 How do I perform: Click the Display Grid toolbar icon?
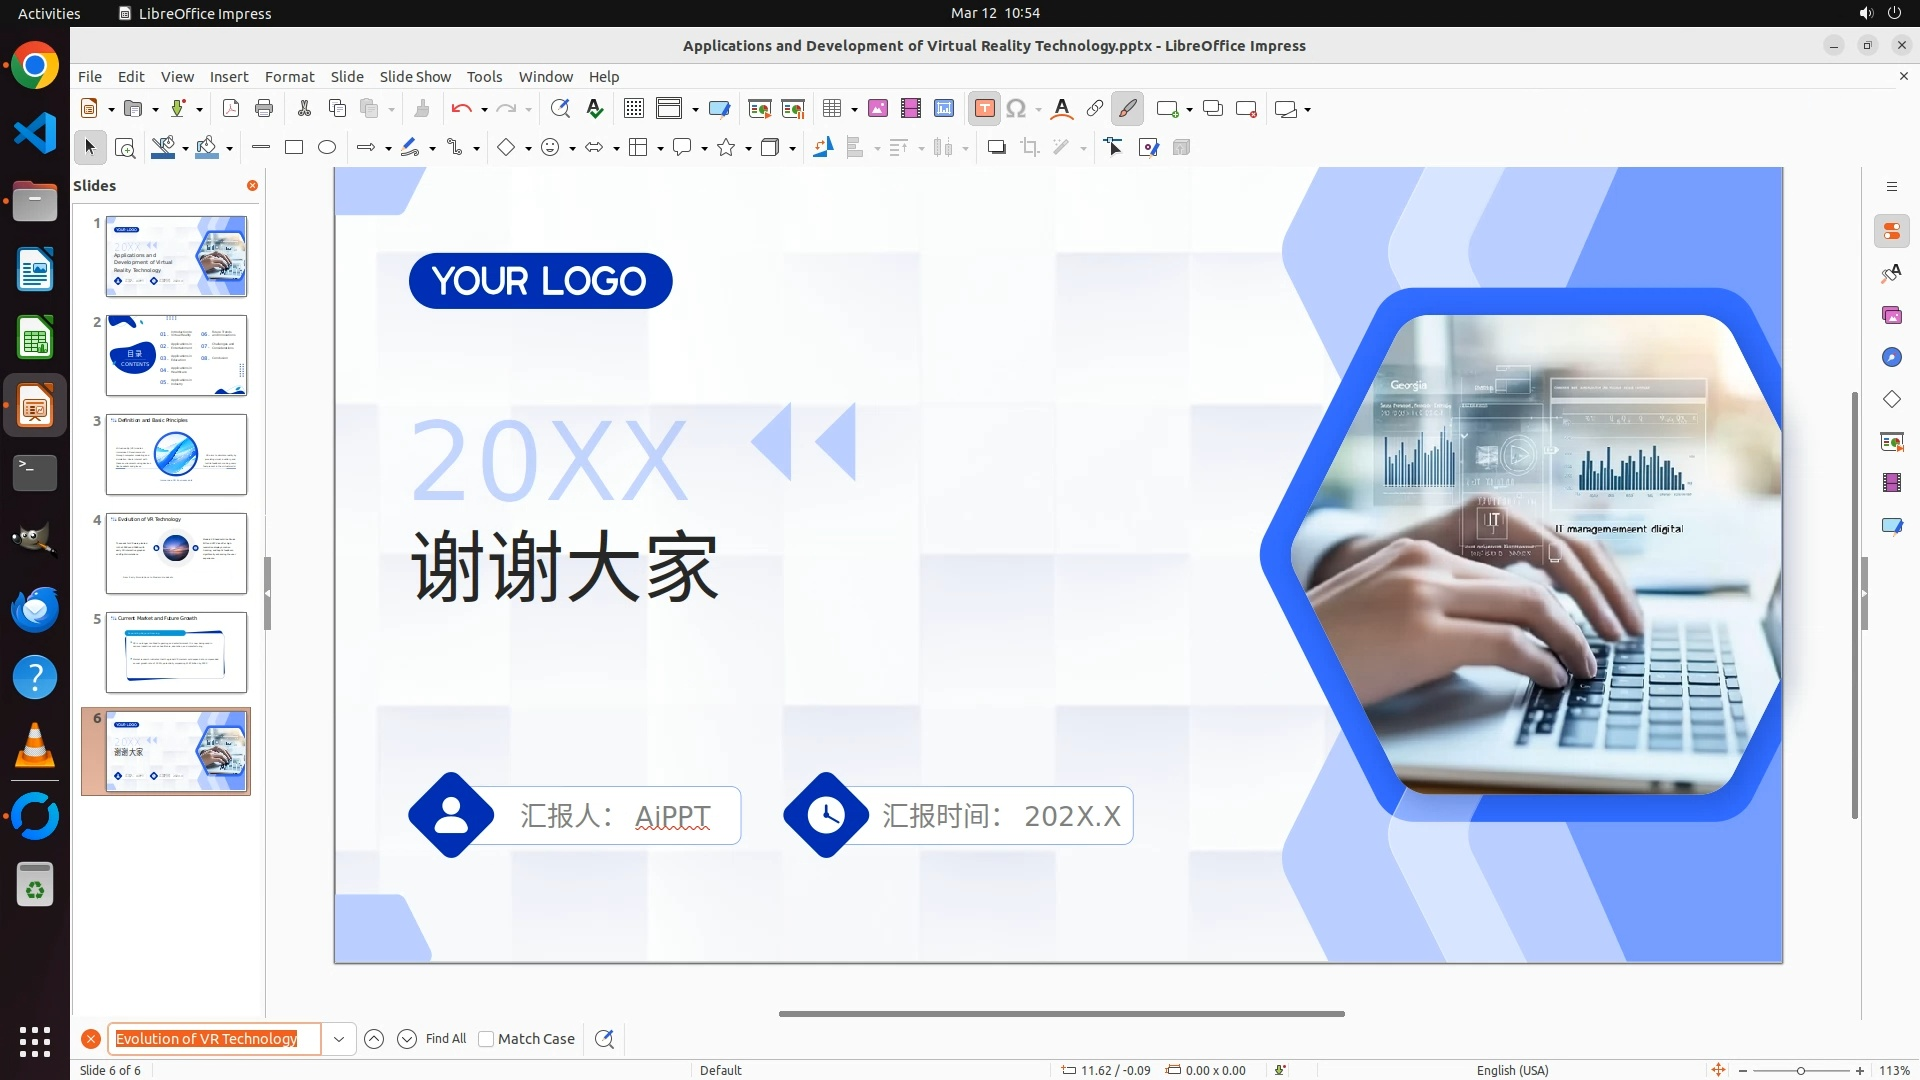pyautogui.click(x=634, y=109)
